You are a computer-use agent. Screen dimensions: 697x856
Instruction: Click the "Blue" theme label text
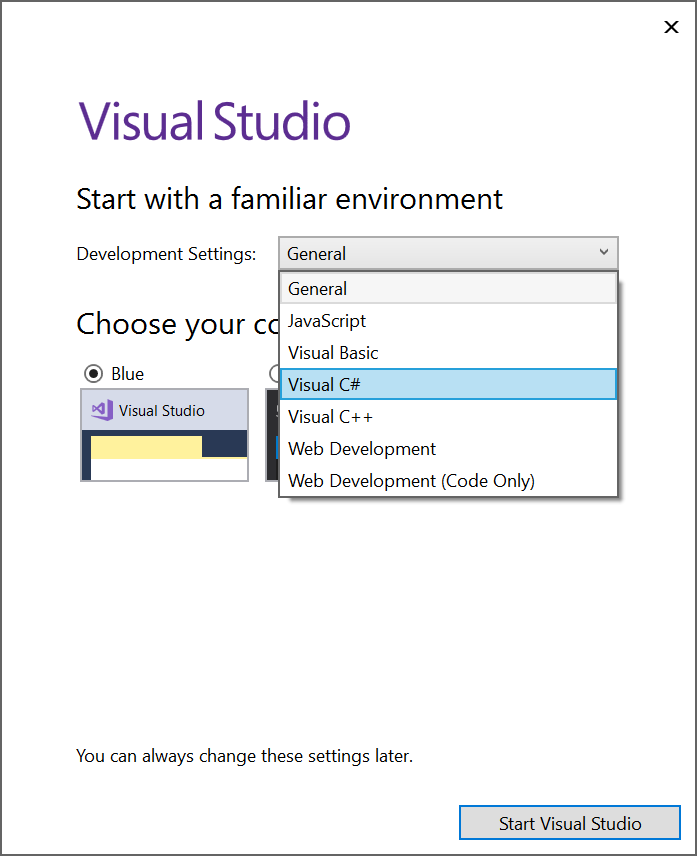(x=127, y=373)
